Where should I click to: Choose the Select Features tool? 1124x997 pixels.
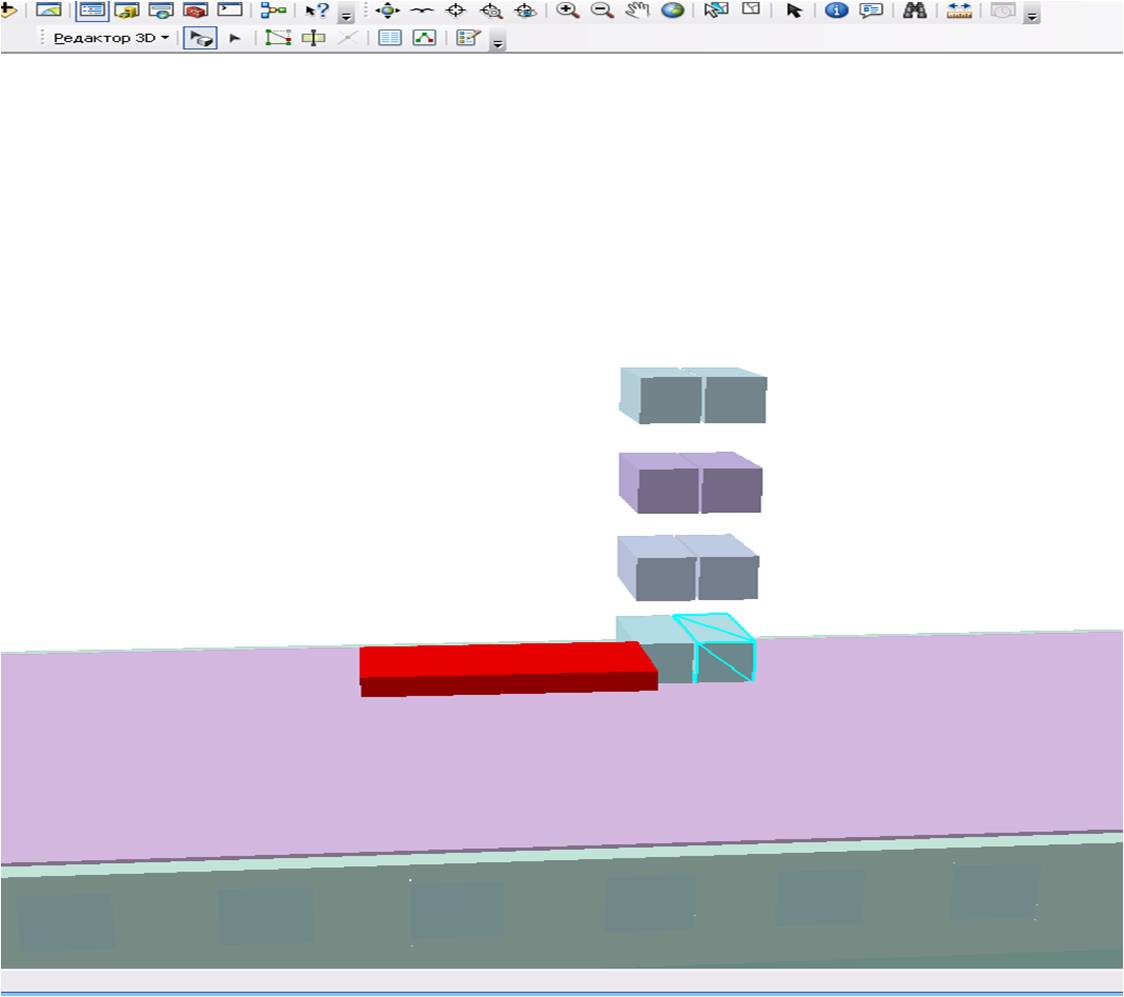point(715,10)
